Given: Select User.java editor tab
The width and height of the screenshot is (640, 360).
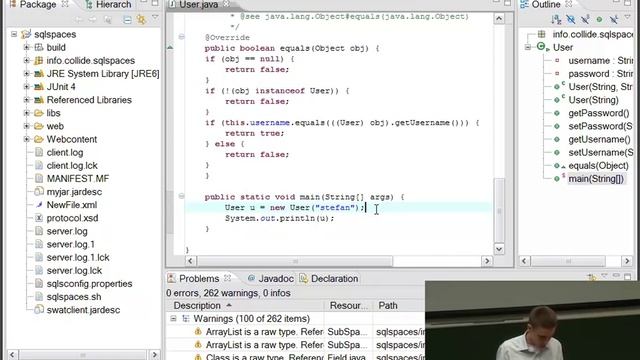Looking at the screenshot, I should [198, 4].
